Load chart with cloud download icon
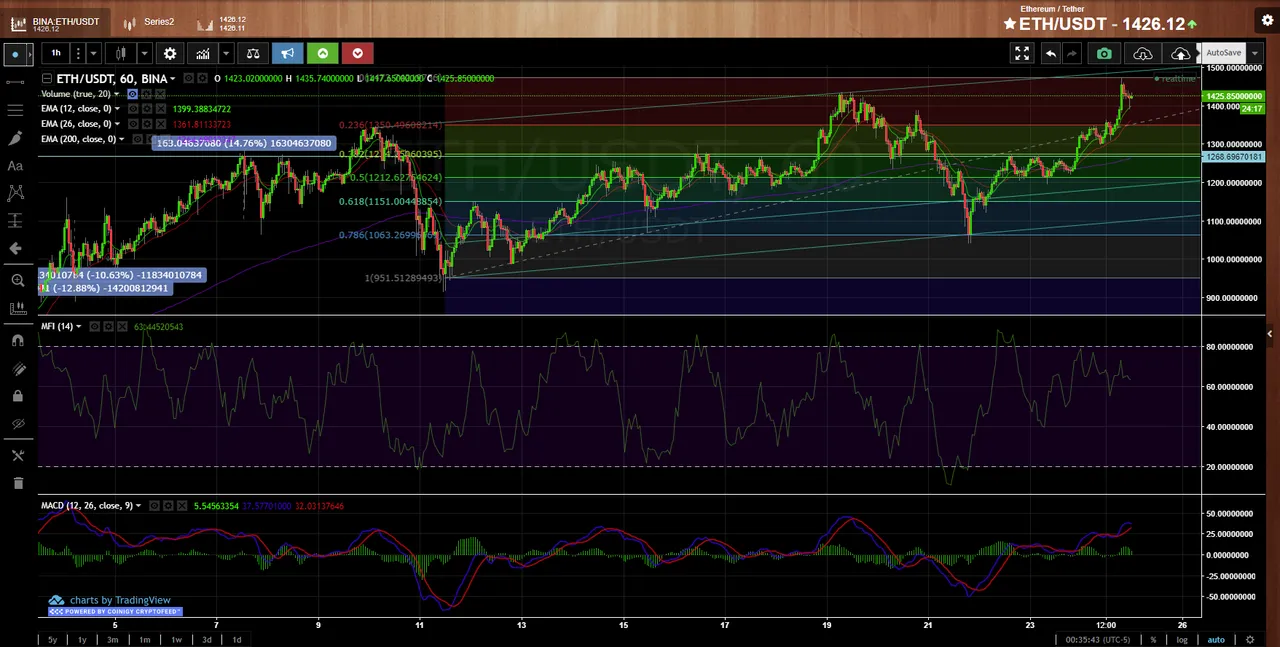 pyautogui.click(x=1143, y=53)
